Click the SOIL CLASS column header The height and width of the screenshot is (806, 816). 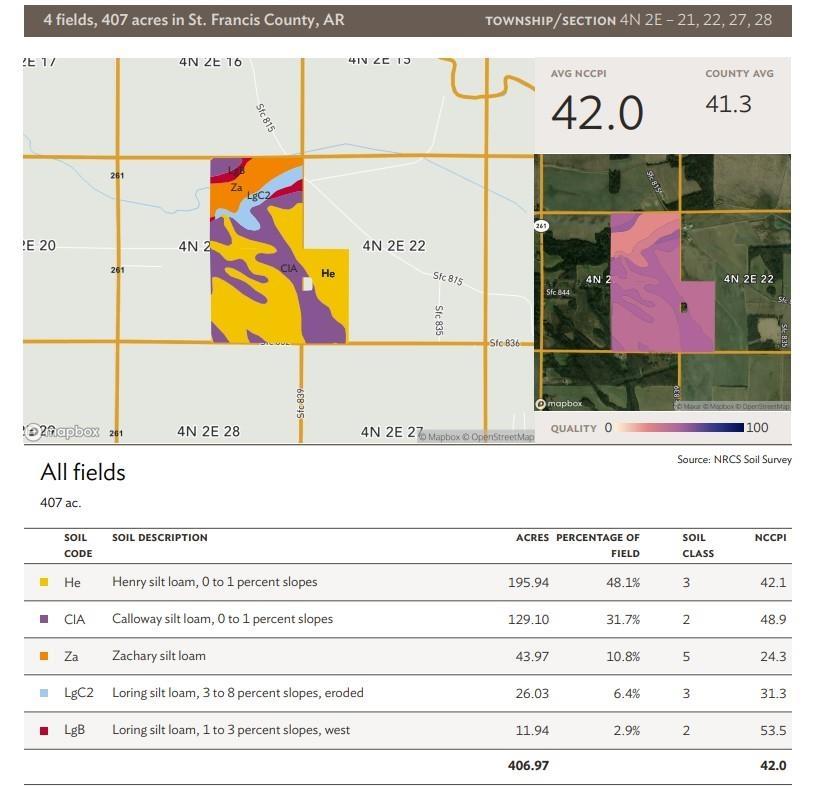tap(698, 545)
